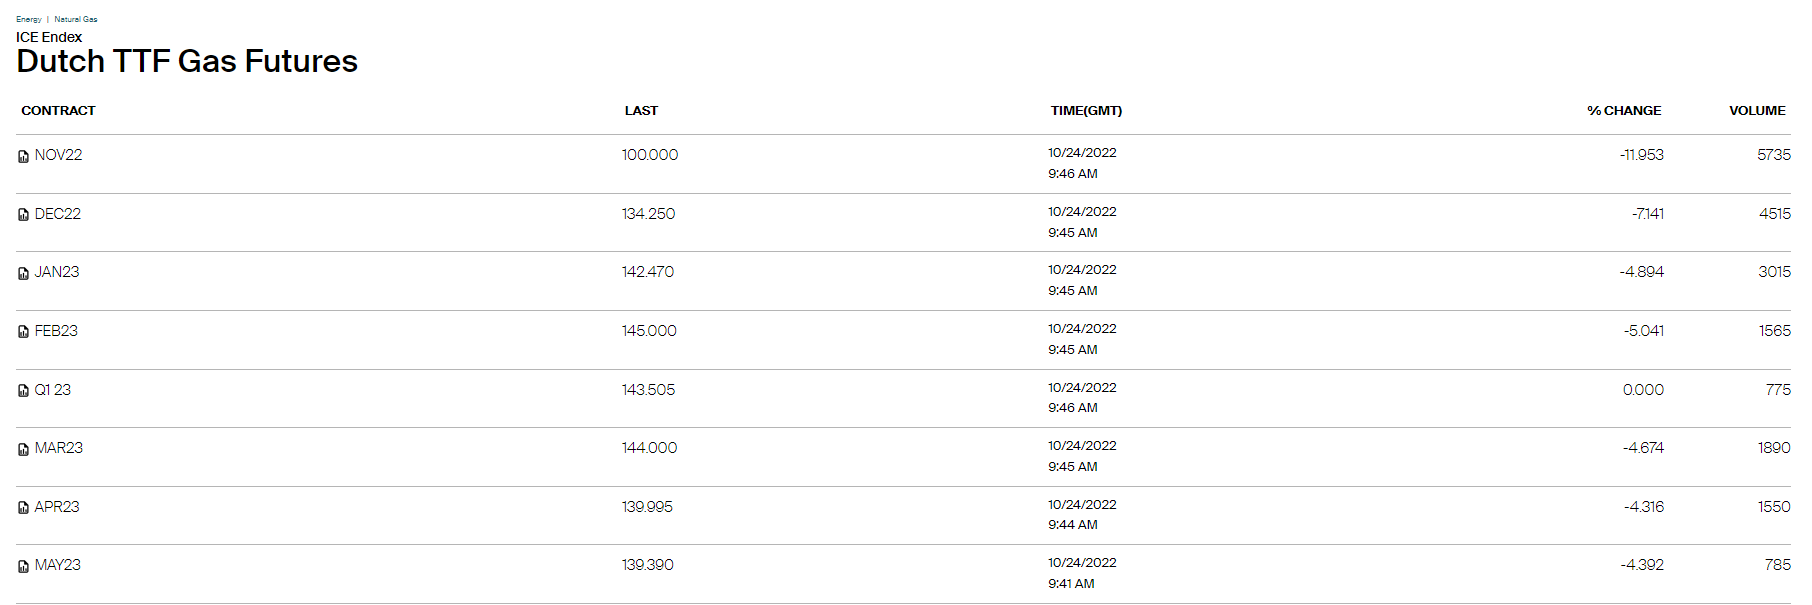Screen dimensions: 1812x605
Task: Click the chart icon beside DEC22
Action: [23, 215]
